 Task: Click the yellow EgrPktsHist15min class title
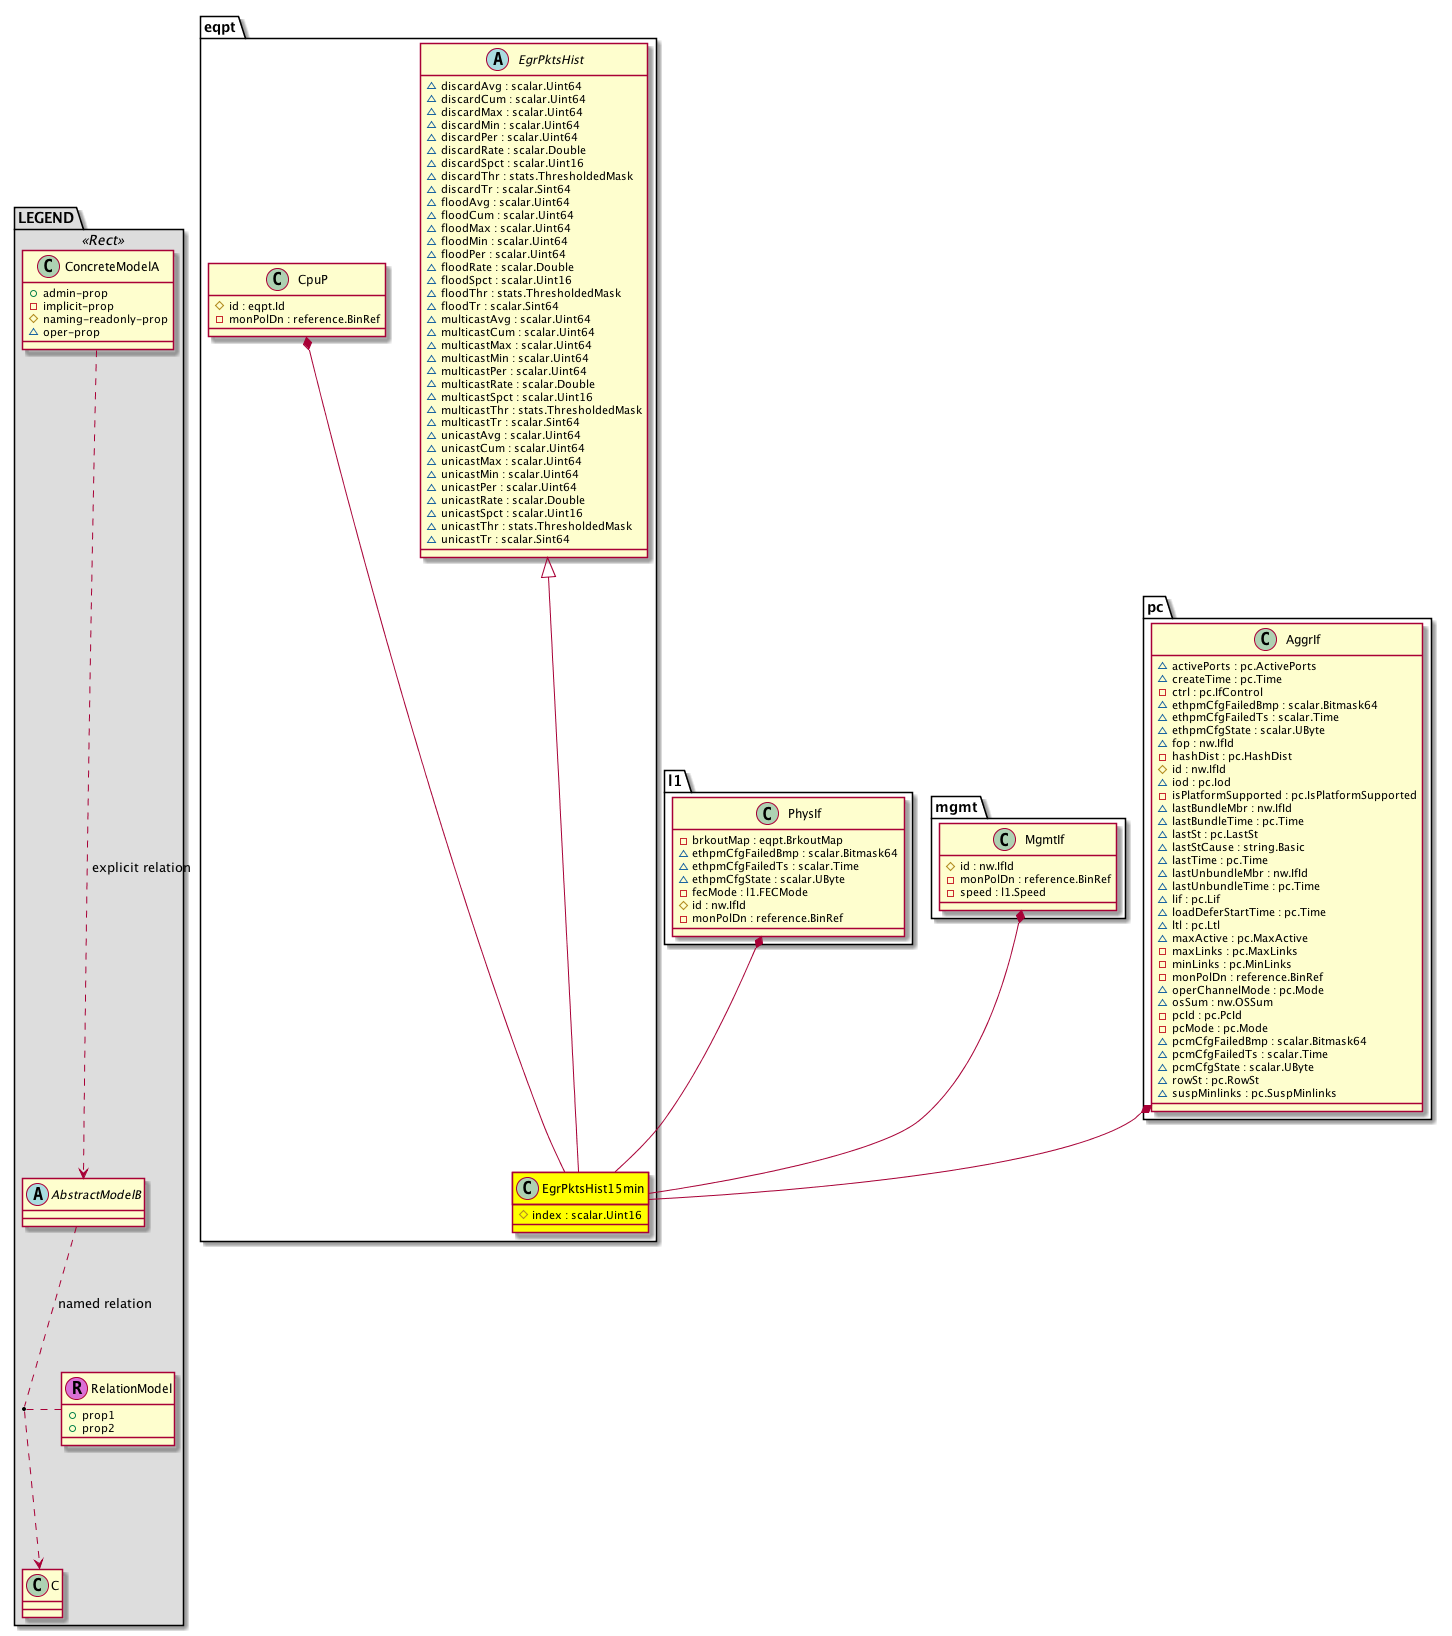[592, 1189]
